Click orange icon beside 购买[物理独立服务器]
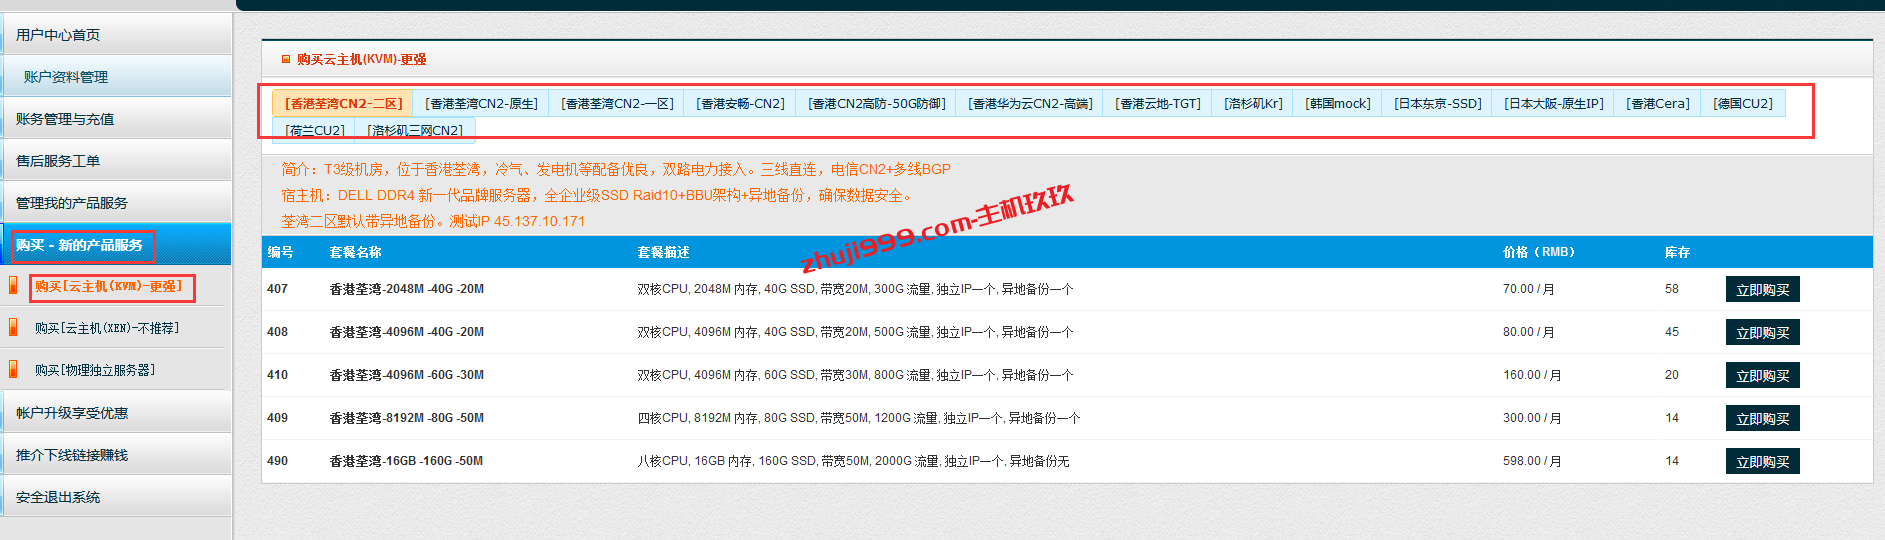The height and width of the screenshot is (540, 1885). click(13, 370)
